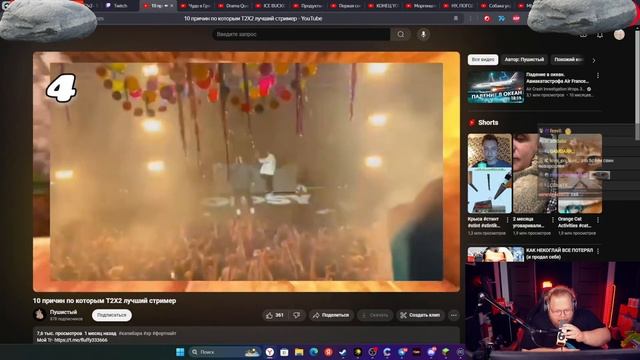Click the video player to pause playback
Screen dimensions: 640x360
[246, 171]
